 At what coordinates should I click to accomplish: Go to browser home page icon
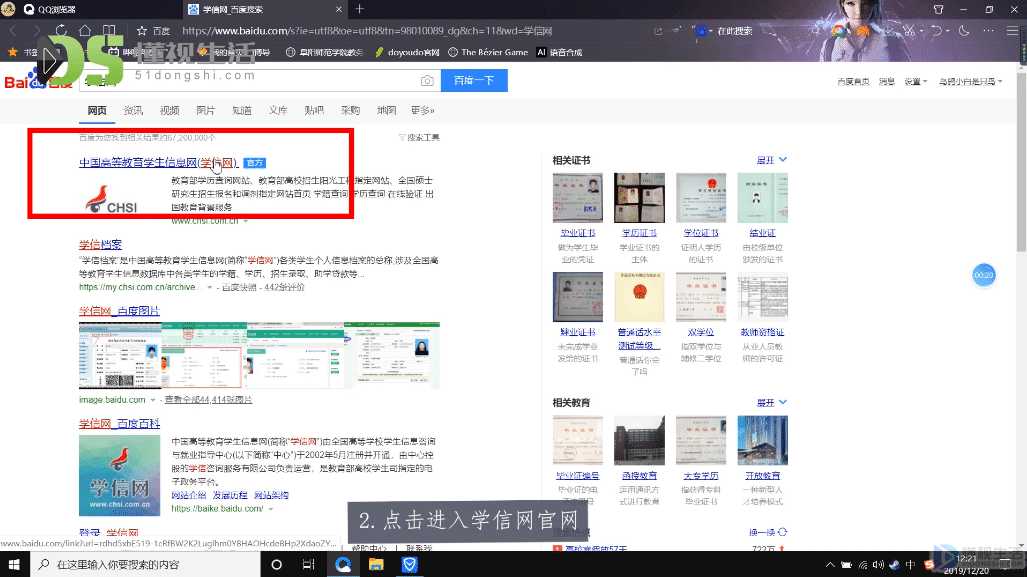pyautogui.click(x=85, y=30)
